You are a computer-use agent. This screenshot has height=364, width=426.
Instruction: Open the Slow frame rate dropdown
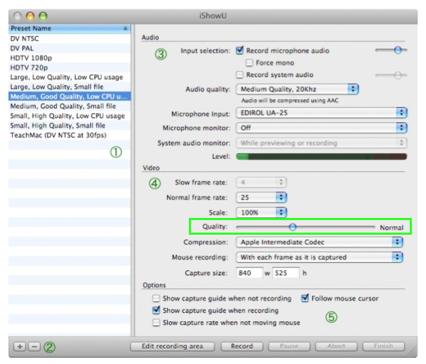261,182
